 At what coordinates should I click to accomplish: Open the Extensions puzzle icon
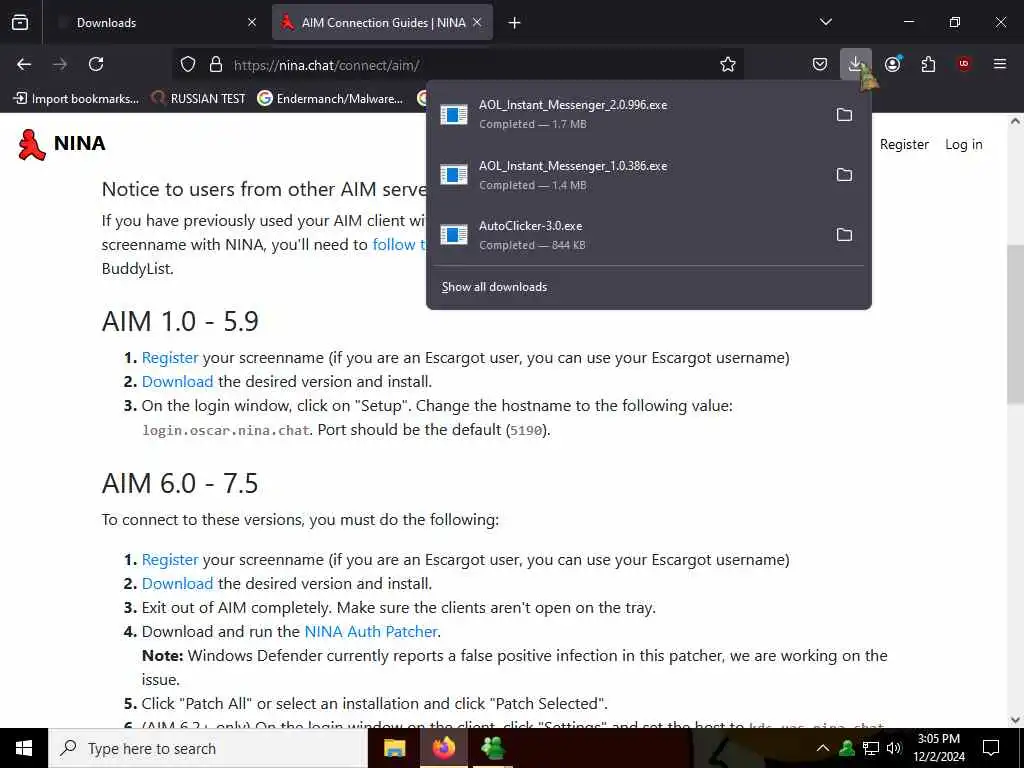pos(928,64)
